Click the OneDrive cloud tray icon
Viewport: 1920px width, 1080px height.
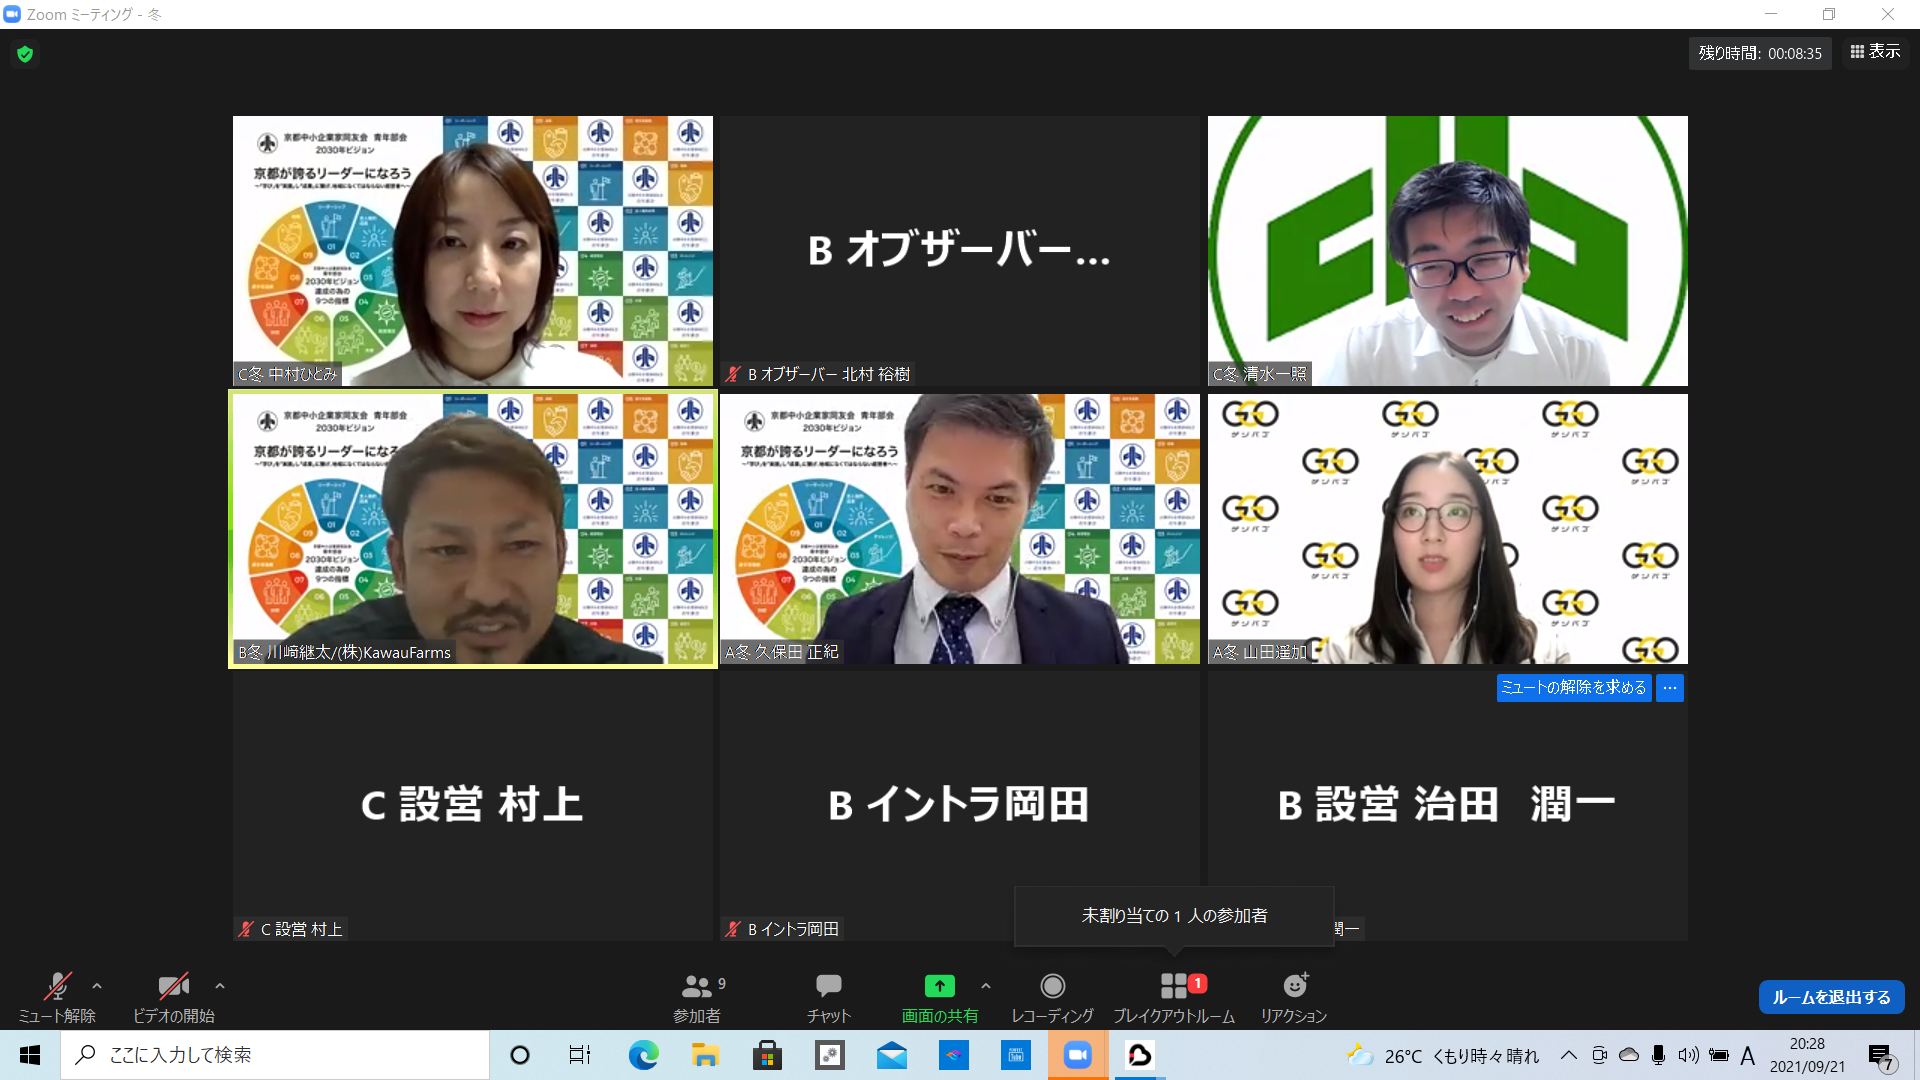point(1629,1055)
